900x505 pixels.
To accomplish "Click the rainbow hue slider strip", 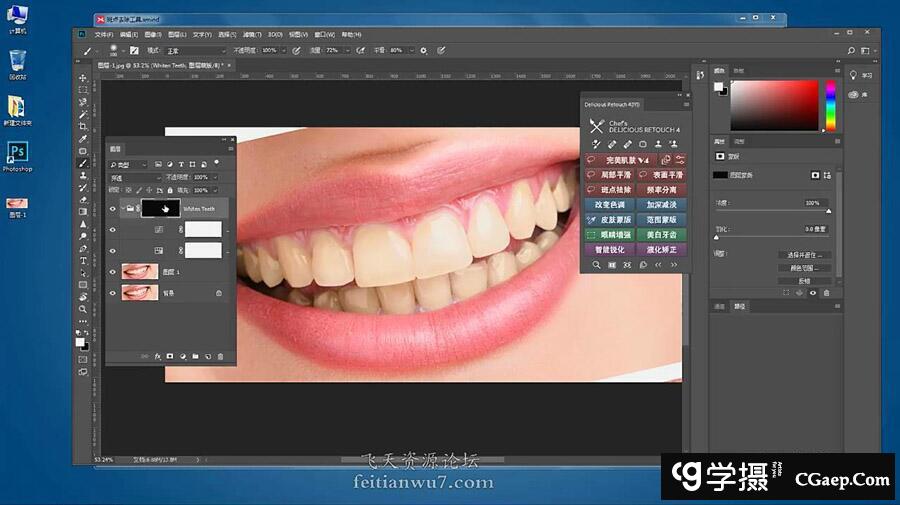I will click(829, 107).
